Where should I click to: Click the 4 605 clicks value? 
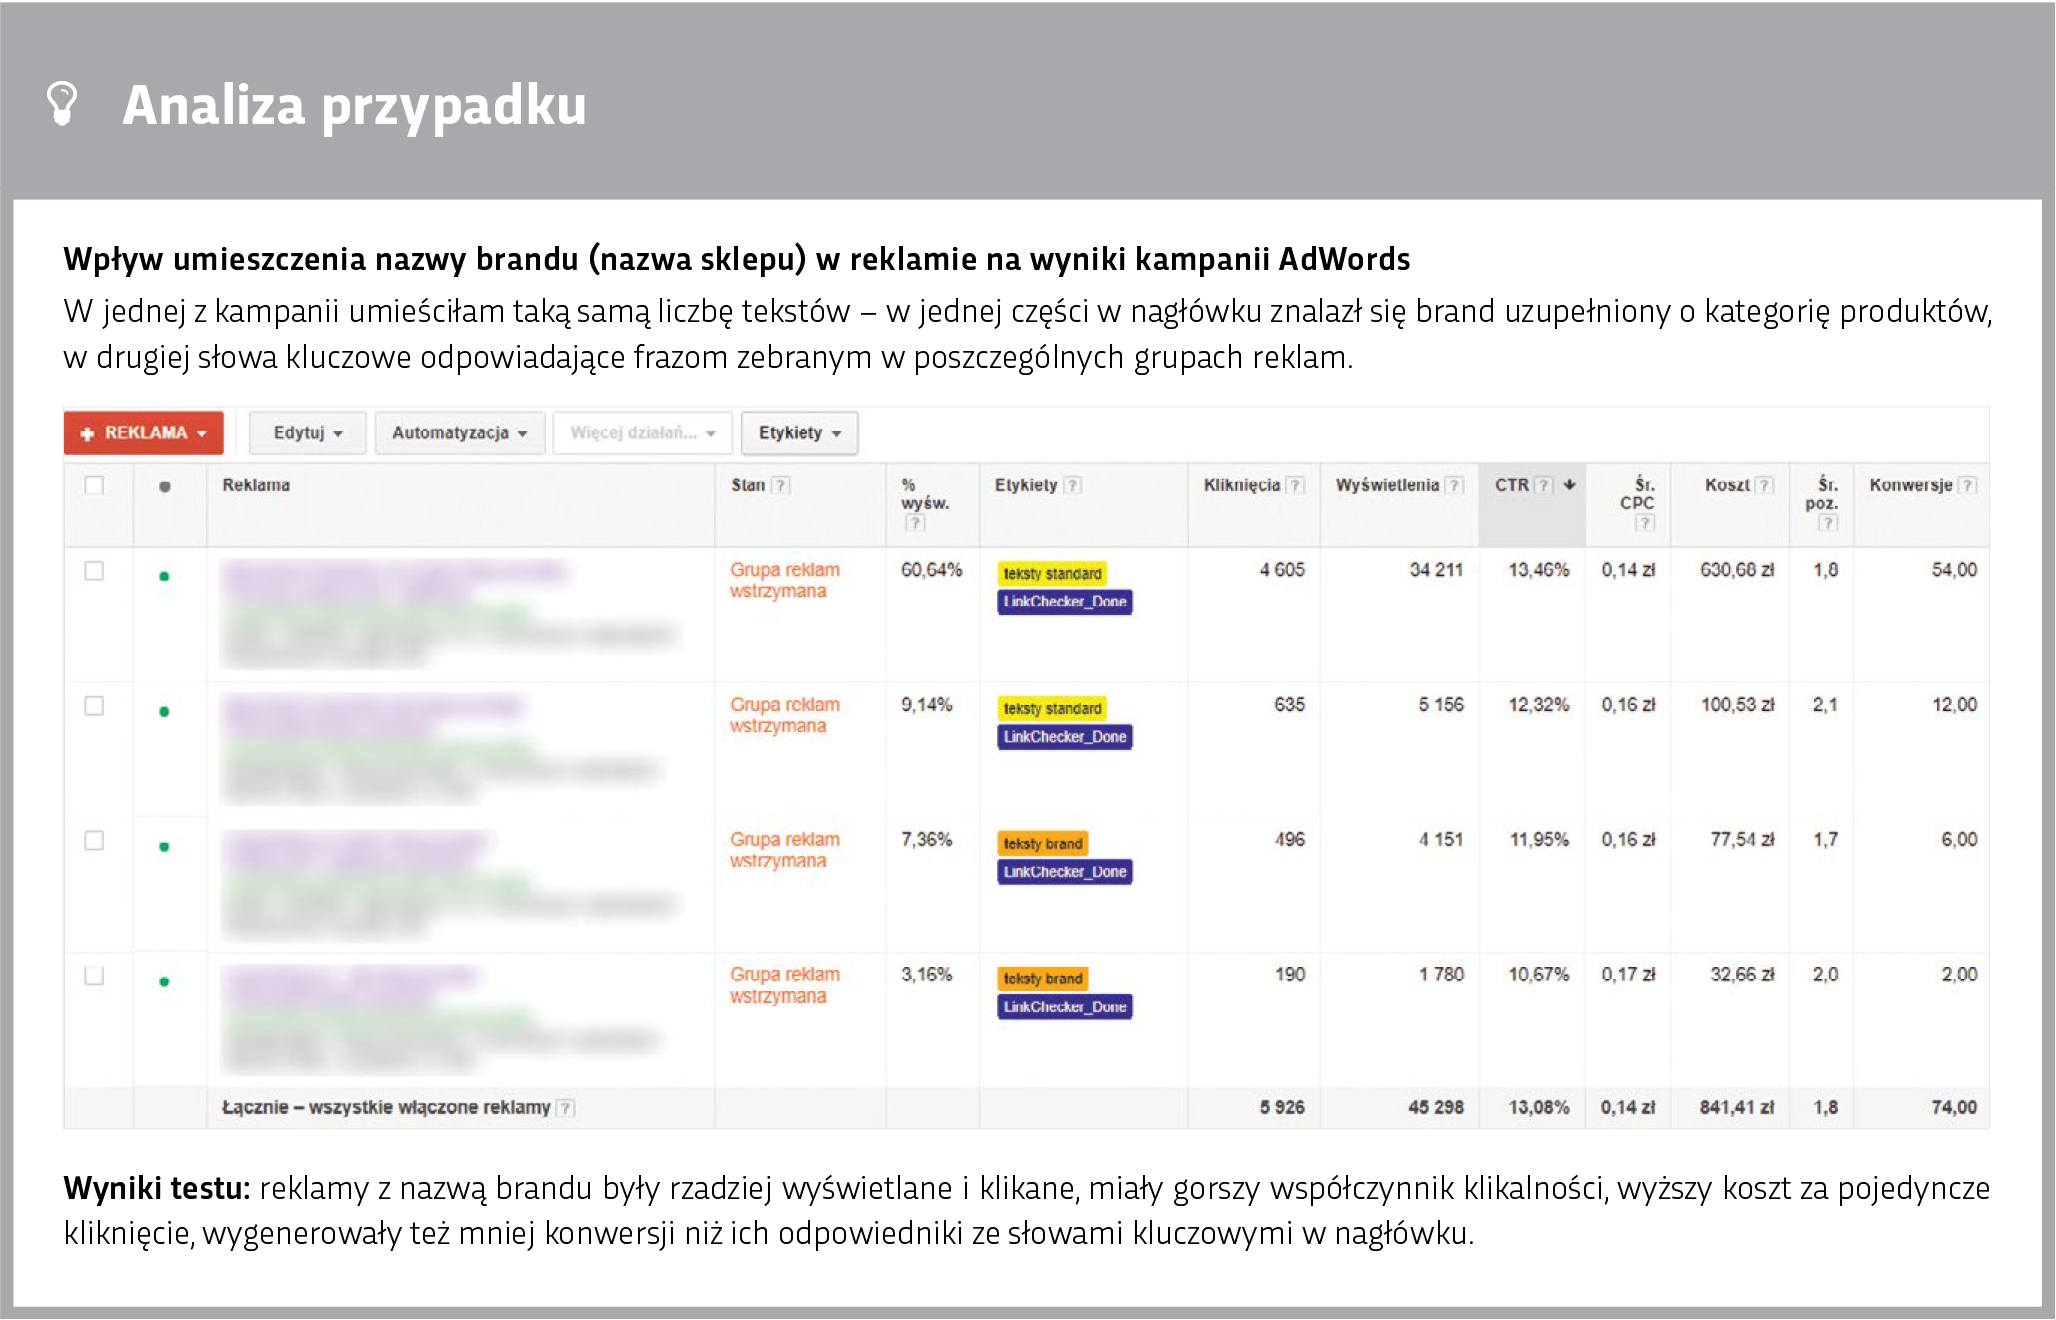tap(1282, 570)
